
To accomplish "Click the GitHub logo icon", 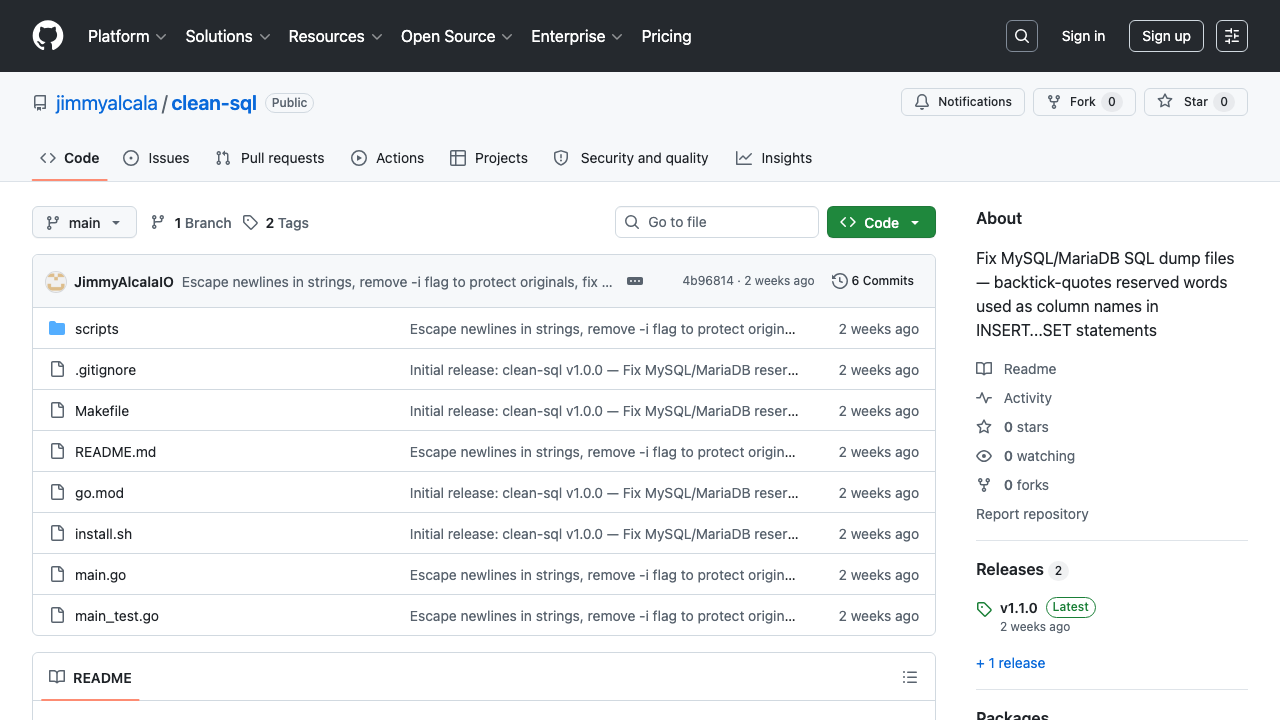I will (48, 36).
